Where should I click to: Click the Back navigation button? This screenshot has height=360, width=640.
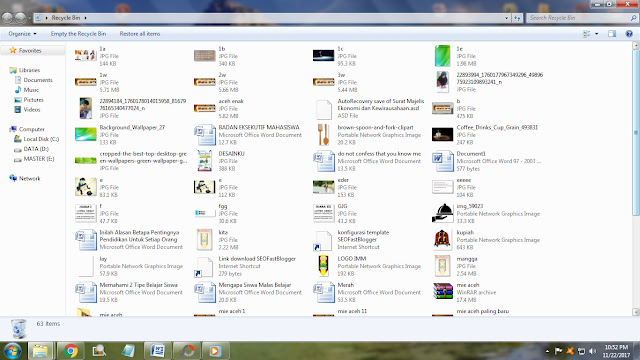tap(7, 18)
